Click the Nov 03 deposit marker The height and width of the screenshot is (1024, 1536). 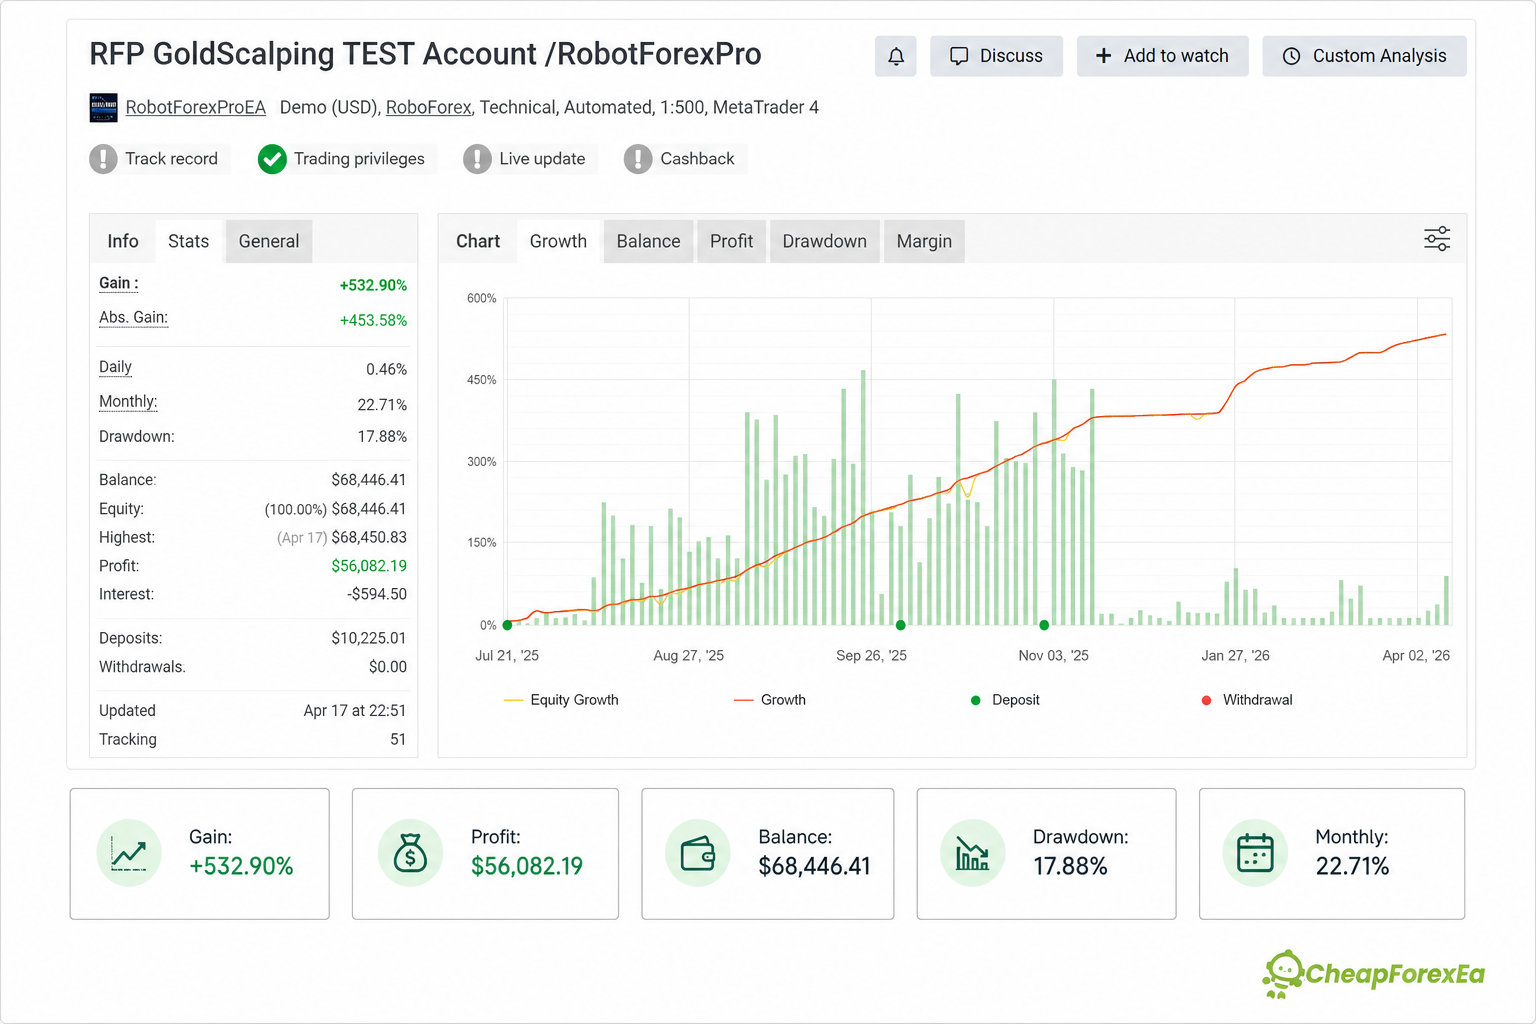point(1044,625)
